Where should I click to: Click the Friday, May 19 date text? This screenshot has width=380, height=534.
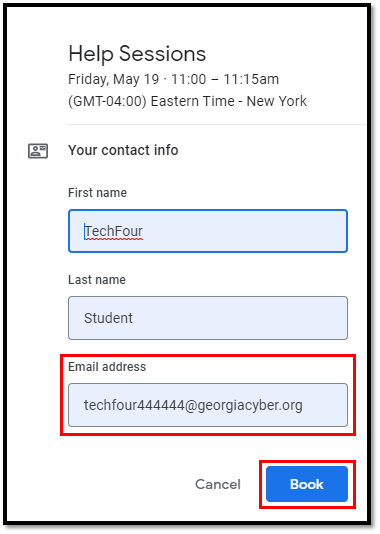click(x=113, y=80)
